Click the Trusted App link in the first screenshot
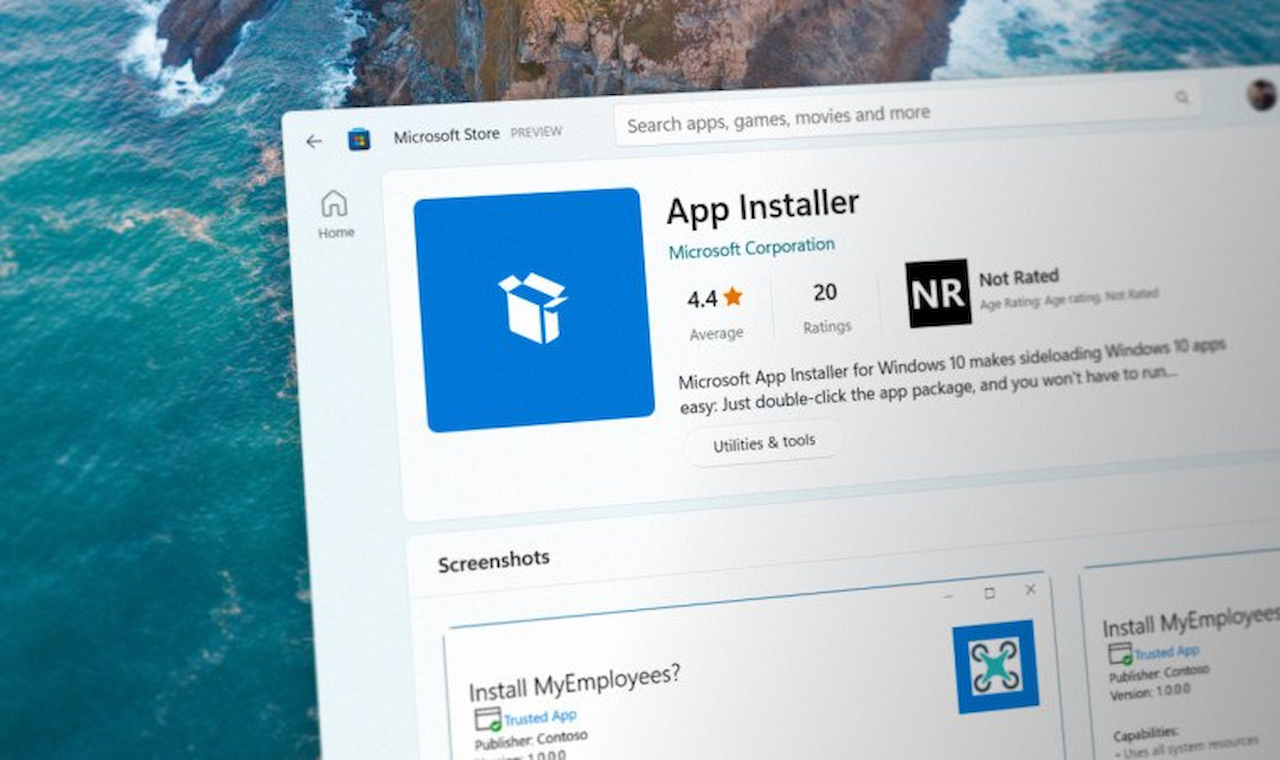The height and width of the screenshot is (760, 1280). [x=540, y=717]
